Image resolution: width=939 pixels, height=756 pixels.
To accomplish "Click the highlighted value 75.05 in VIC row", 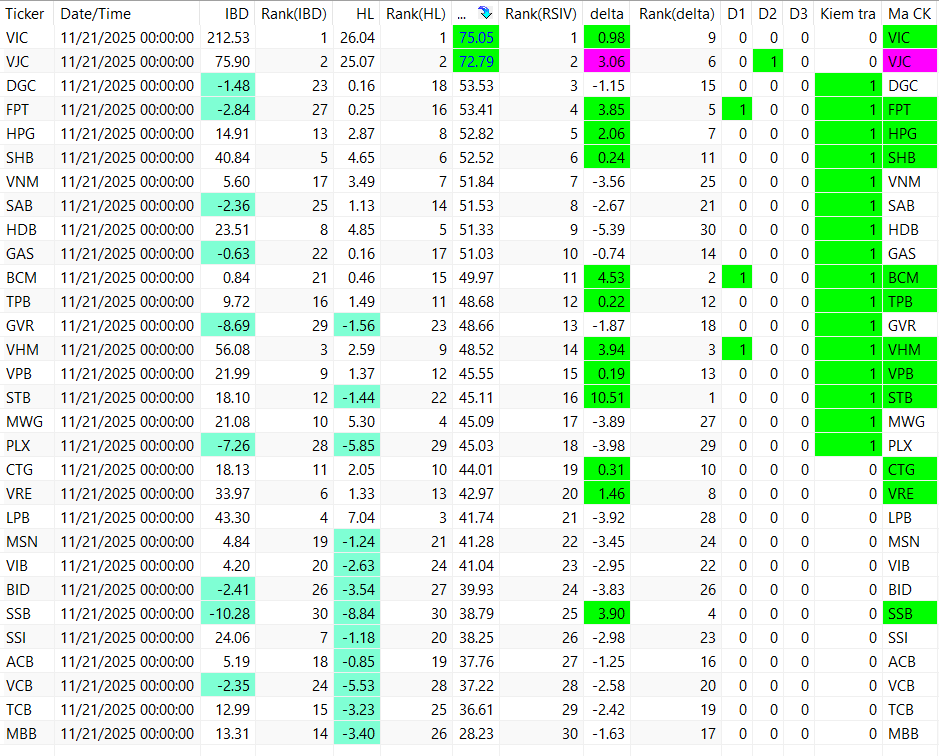I will [x=476, y=38].
